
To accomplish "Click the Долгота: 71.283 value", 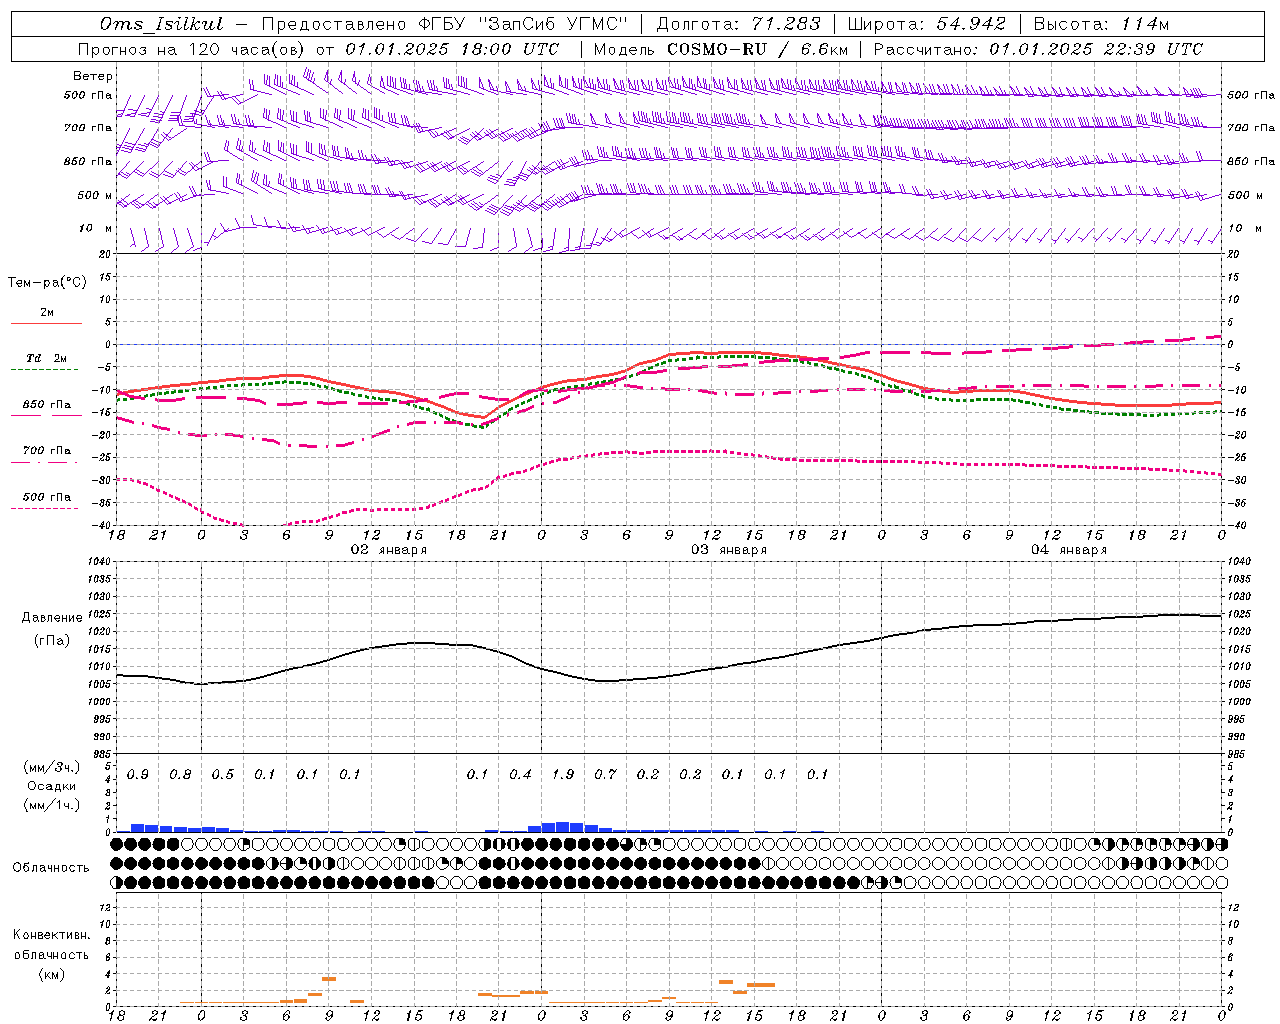I will pos(738,24).
